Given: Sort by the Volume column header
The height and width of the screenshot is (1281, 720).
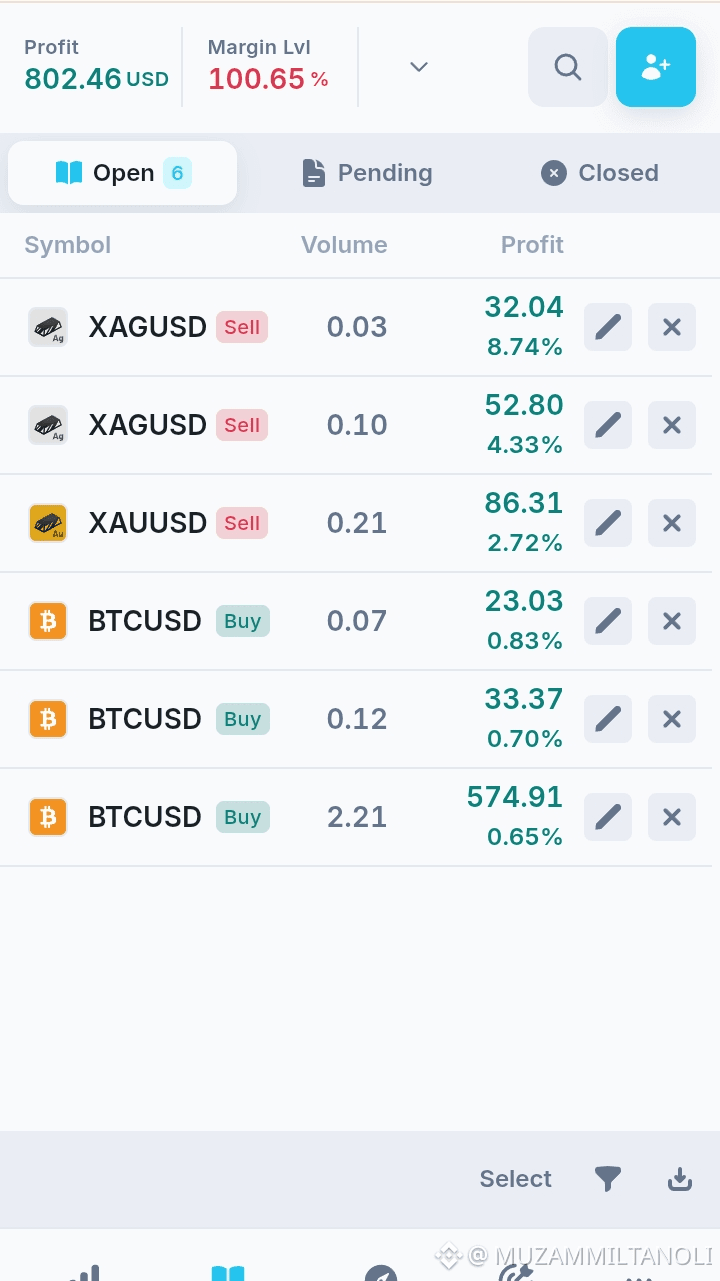Looking at the screenshot, I should (x=344, y=245).
